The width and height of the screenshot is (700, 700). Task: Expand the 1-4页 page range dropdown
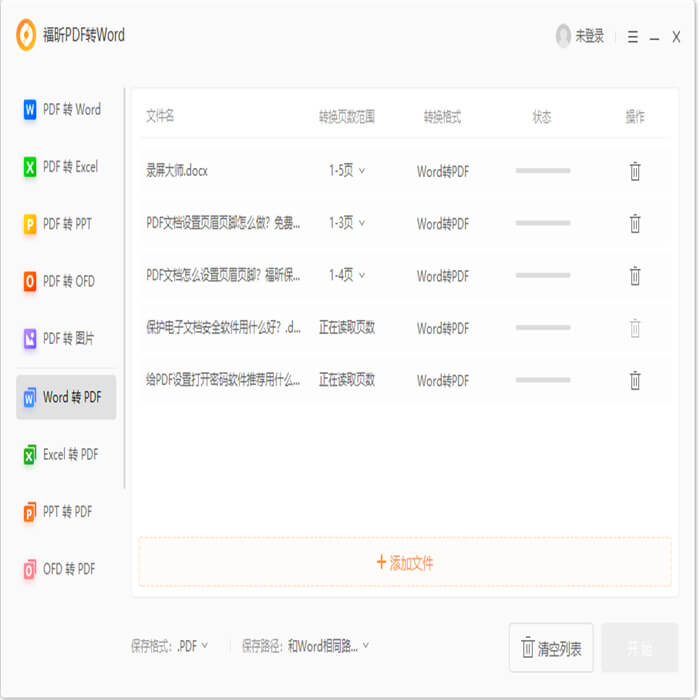347,275
